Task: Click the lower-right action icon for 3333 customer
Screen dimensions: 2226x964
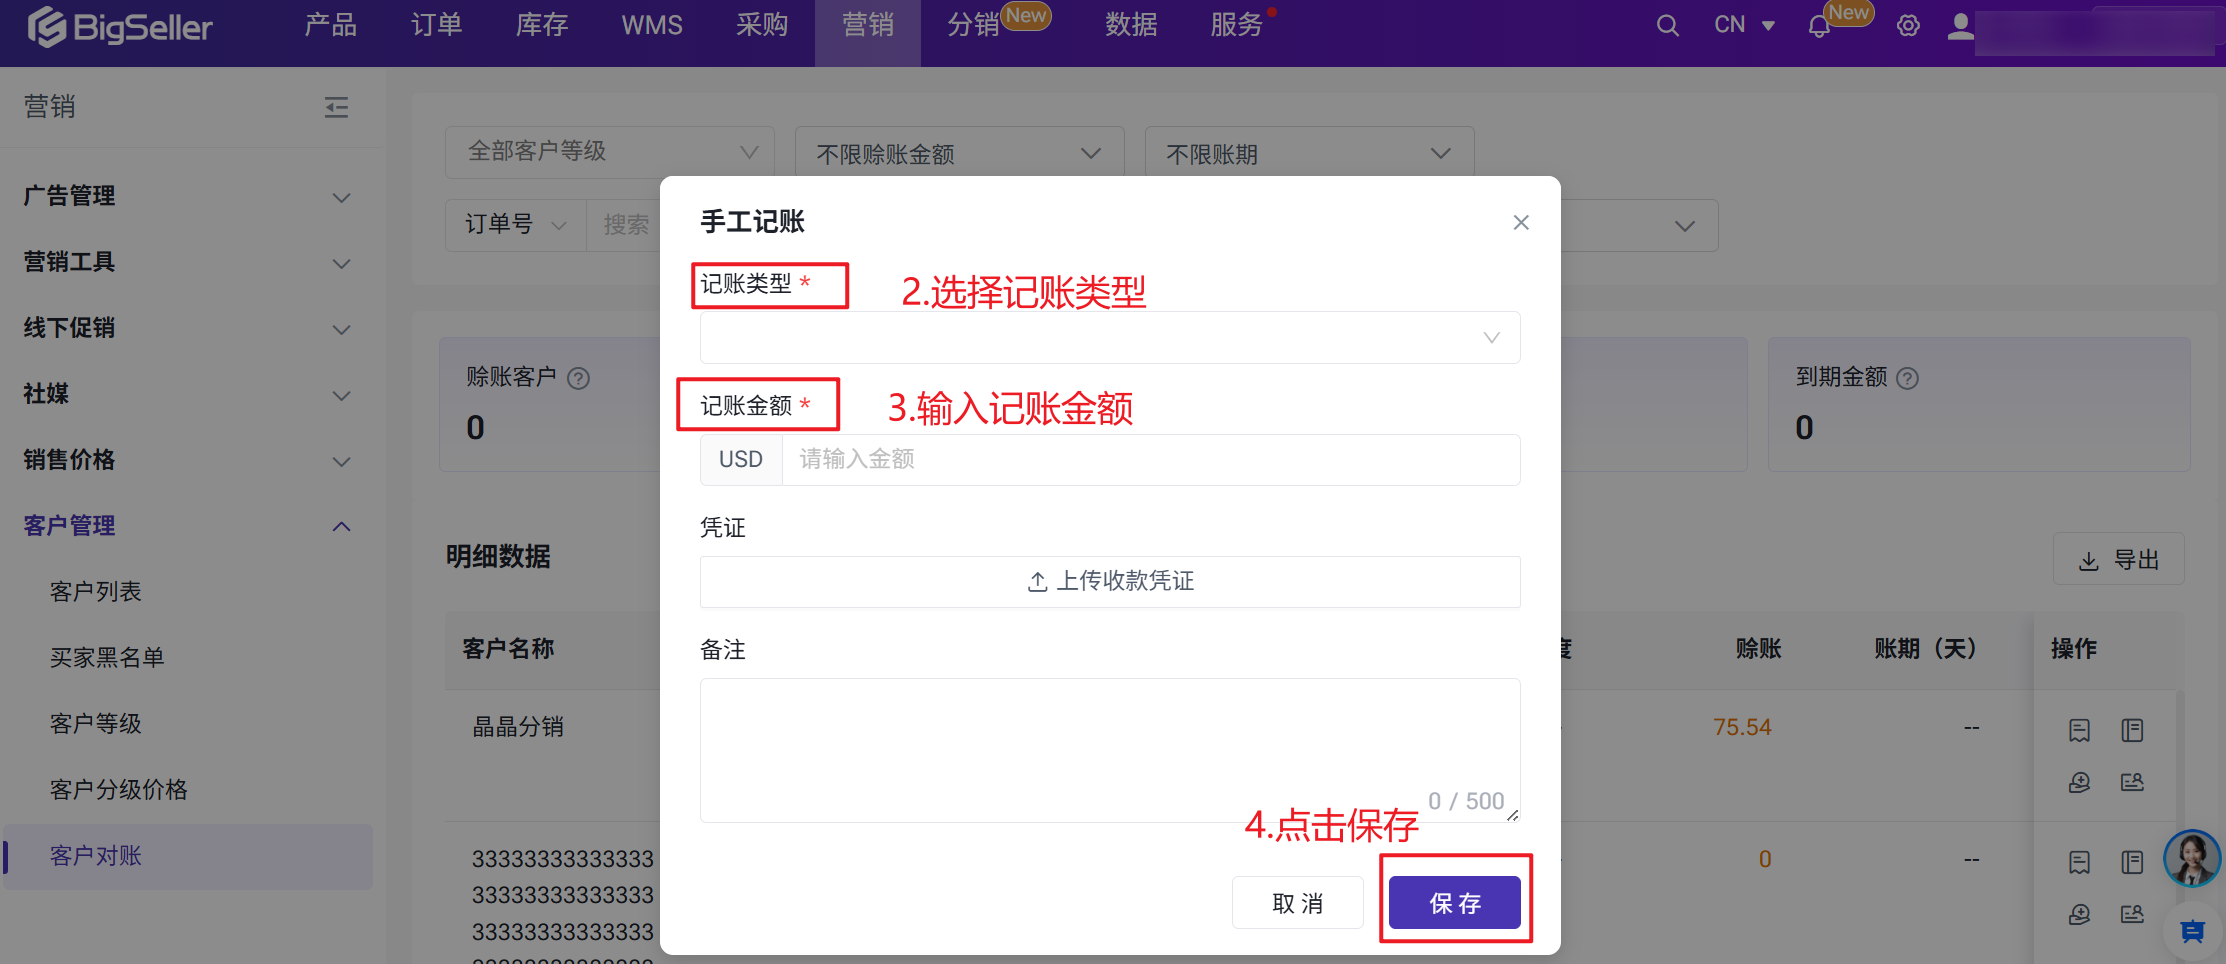Action: [x=2132, y=914]
